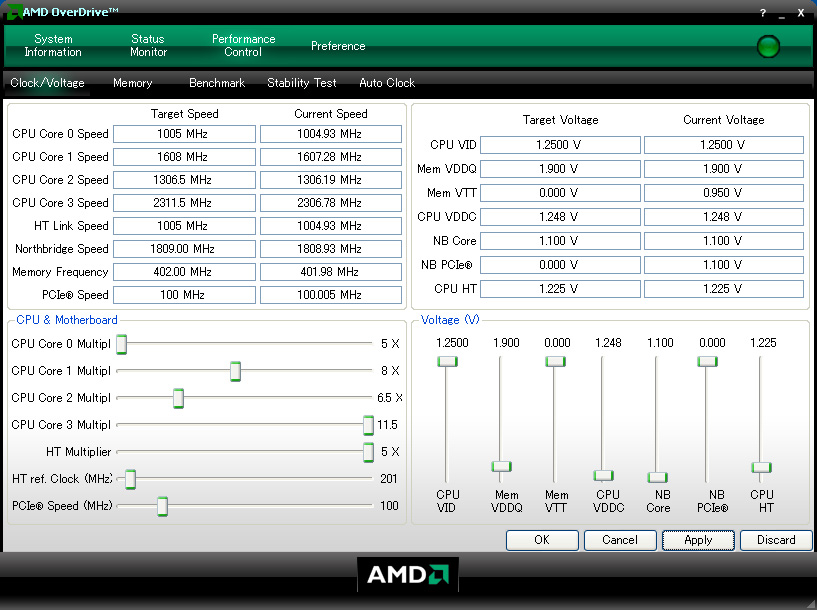Switch to the Auto Clock tab

[387, 83]
